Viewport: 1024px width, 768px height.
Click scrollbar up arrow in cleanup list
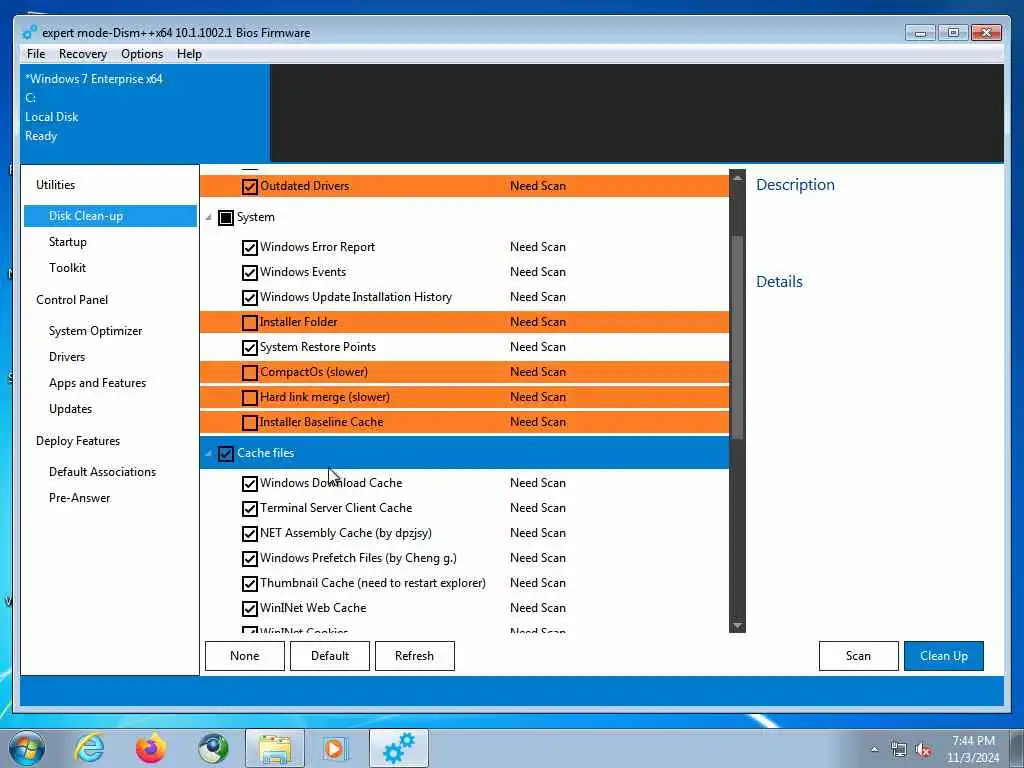pos(737,177)
